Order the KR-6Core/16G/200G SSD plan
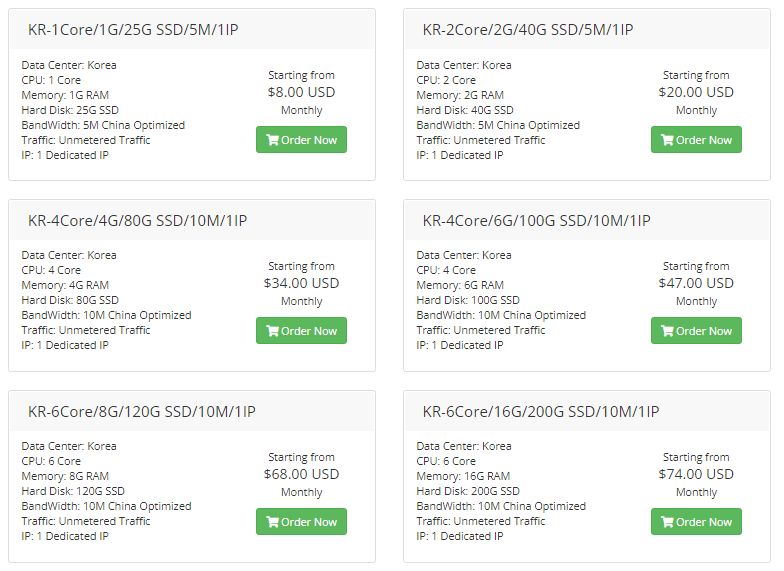Screen dimensions: 784x571 point(696,522)
